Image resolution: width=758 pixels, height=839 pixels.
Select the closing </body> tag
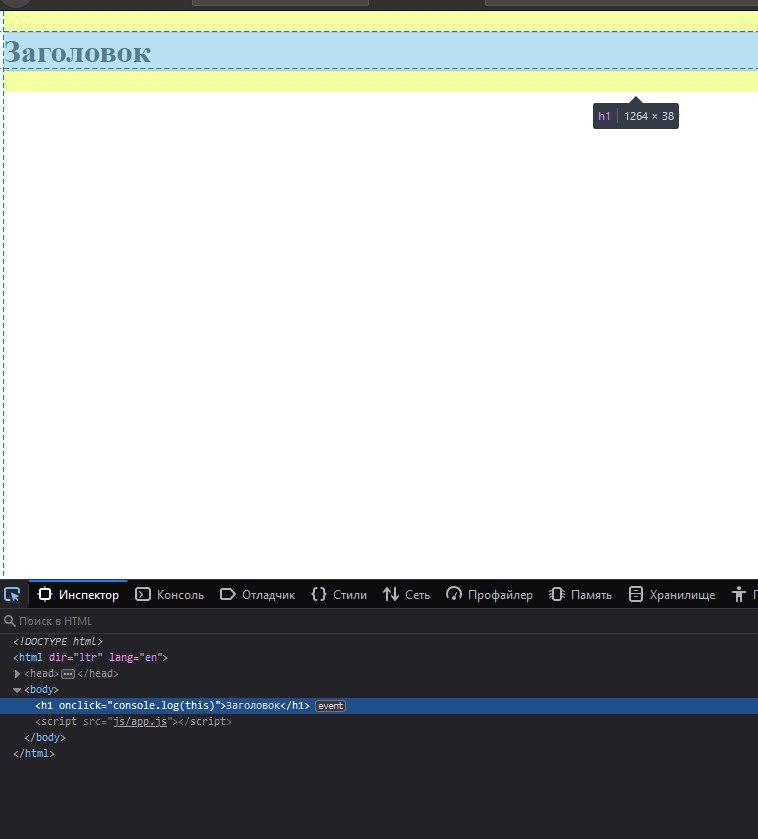tap(44, 737)
